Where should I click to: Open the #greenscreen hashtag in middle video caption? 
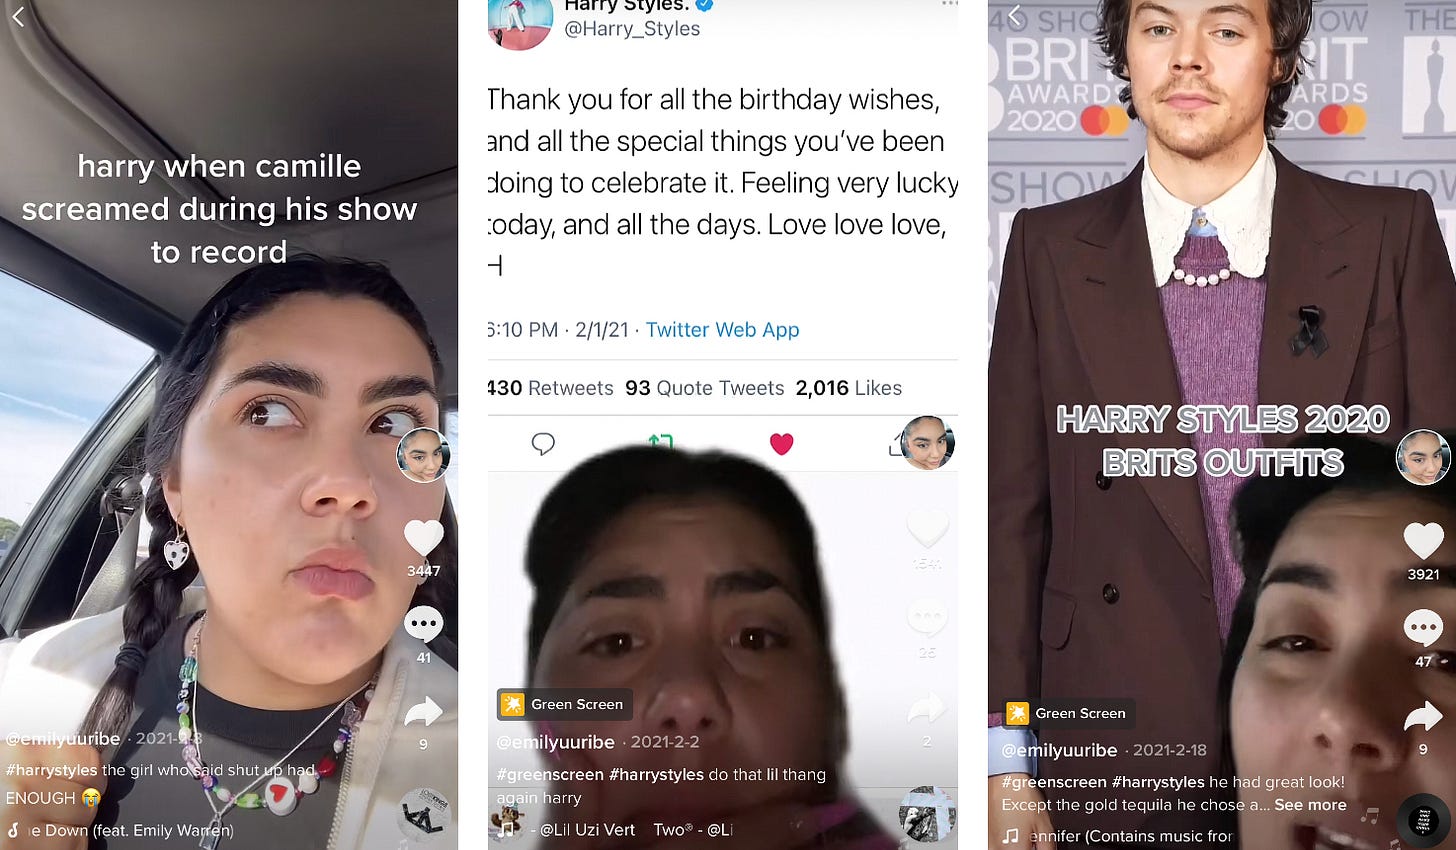550,775
